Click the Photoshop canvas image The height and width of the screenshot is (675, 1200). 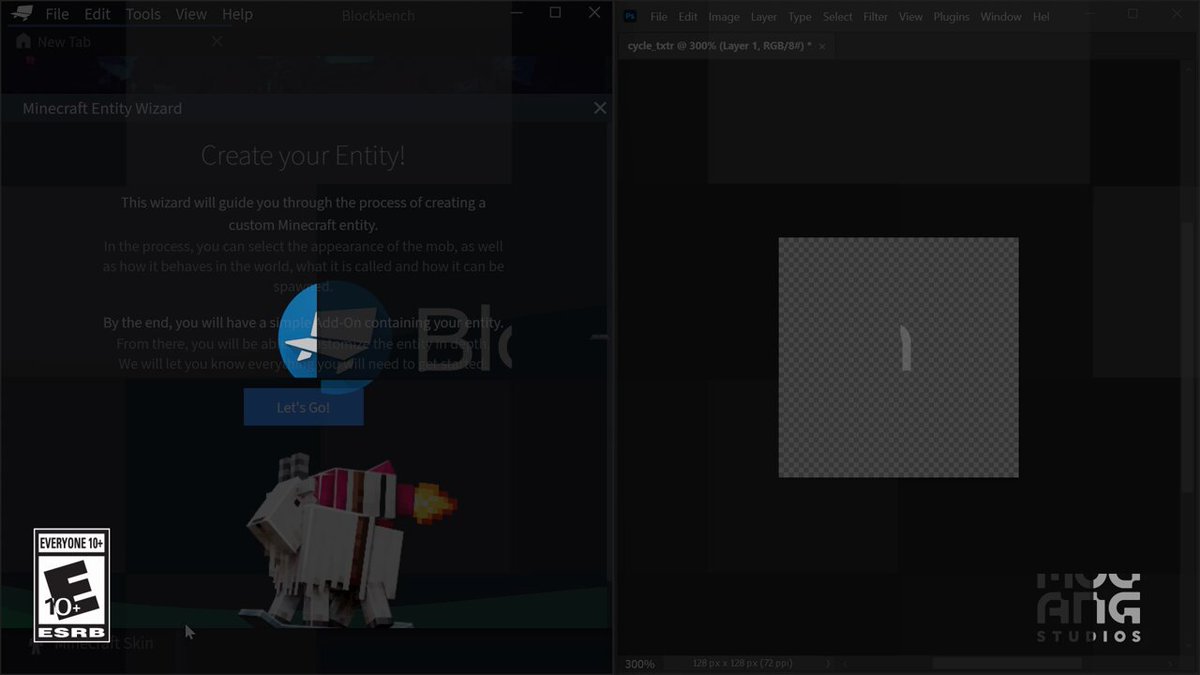[898, 357]
